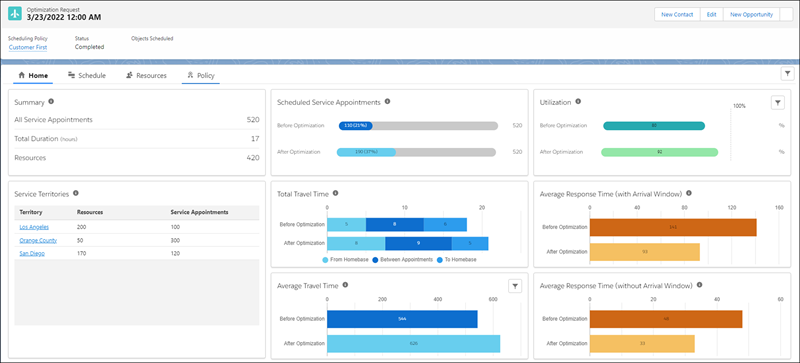Screen dimensions: 800x363
Task: Click the All Service Appointments value 520
Action: [x=253, y=120]
